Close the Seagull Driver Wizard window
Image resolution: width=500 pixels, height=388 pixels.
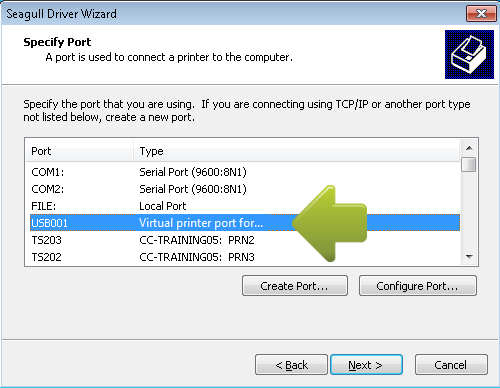pos(481,14)
